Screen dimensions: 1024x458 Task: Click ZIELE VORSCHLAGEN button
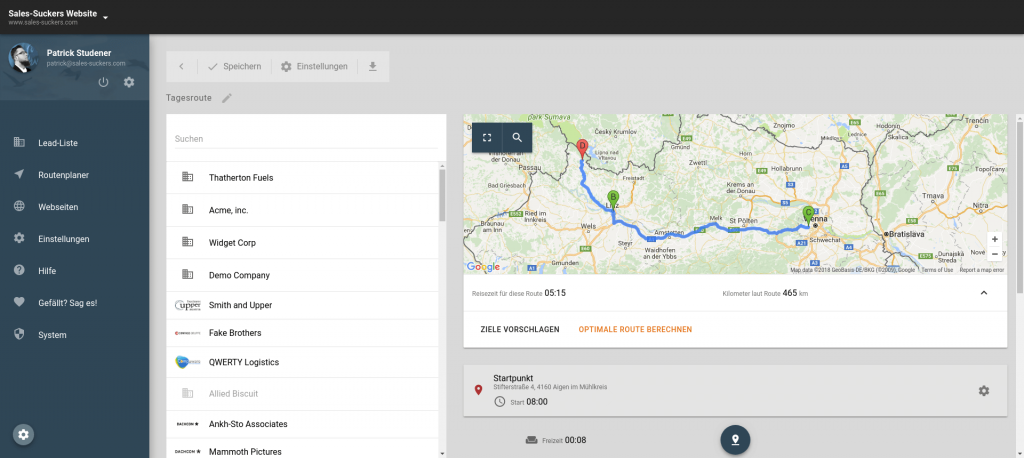[520, 329]
